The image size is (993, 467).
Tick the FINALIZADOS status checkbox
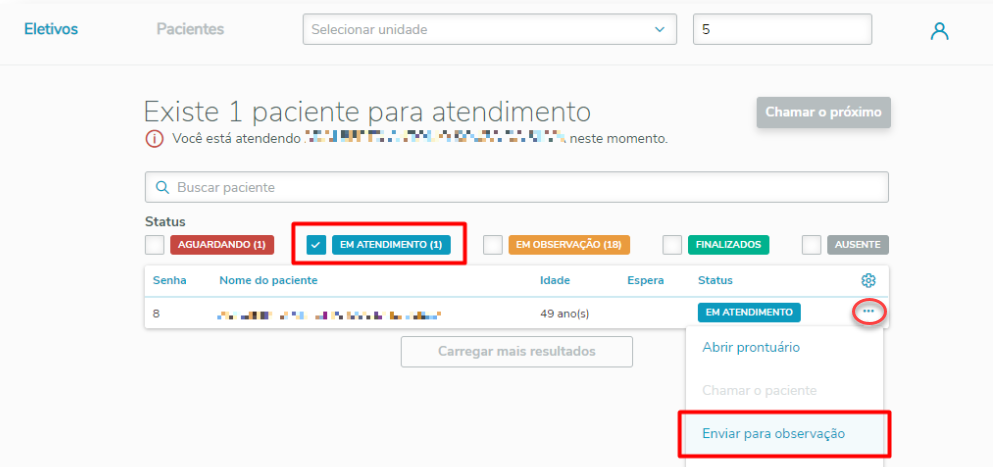pyautogui.click(x=673, y=245)
